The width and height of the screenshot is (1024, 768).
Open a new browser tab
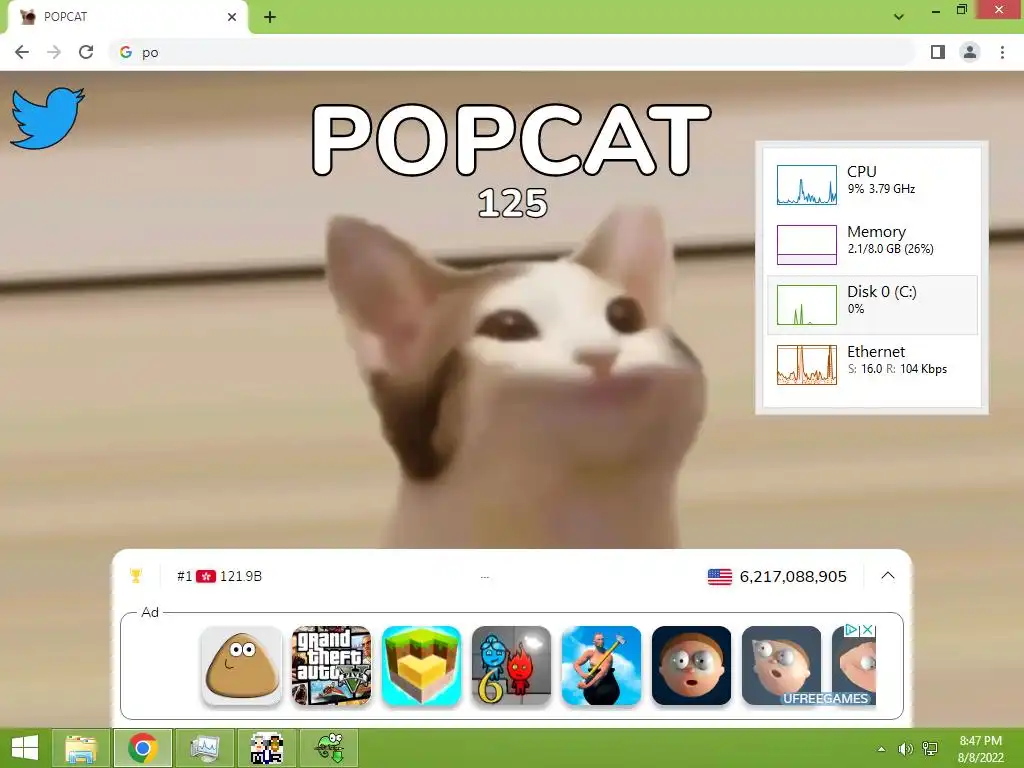(x=270, y=17)
